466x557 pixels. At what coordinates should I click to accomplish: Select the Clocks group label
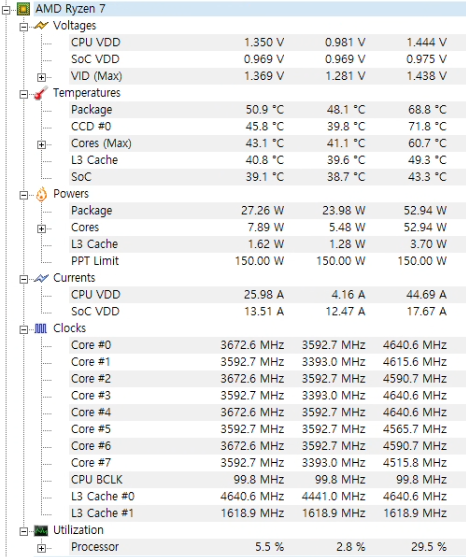(70, 328)
